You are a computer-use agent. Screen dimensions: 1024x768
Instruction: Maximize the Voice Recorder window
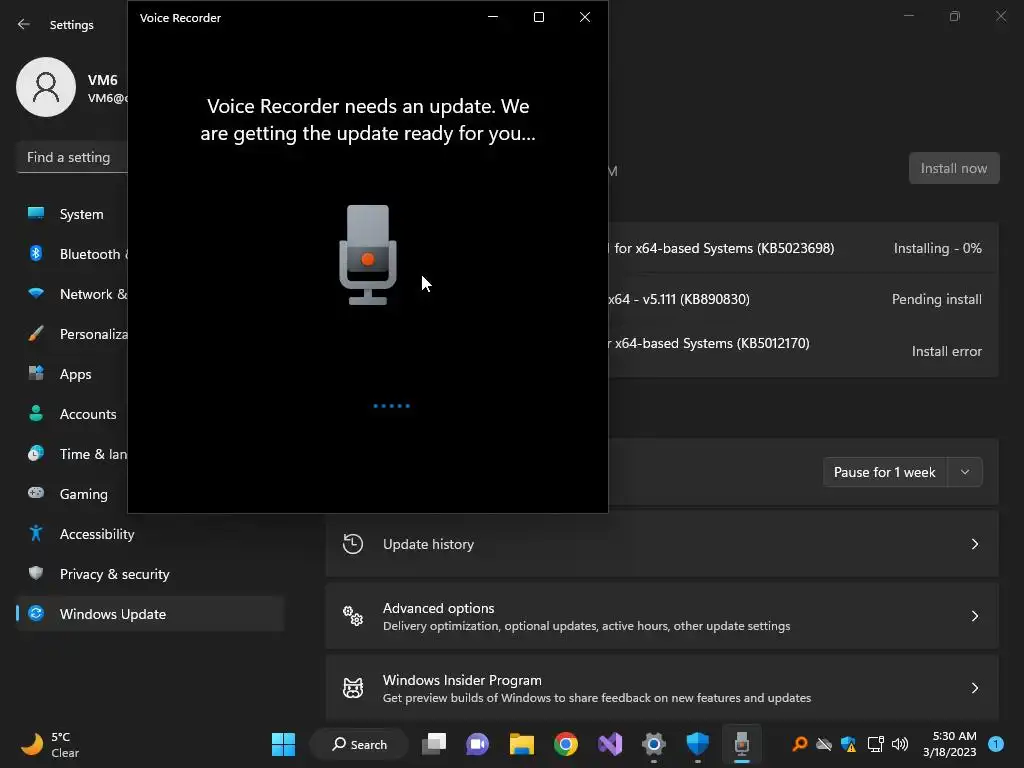(539, 17)
